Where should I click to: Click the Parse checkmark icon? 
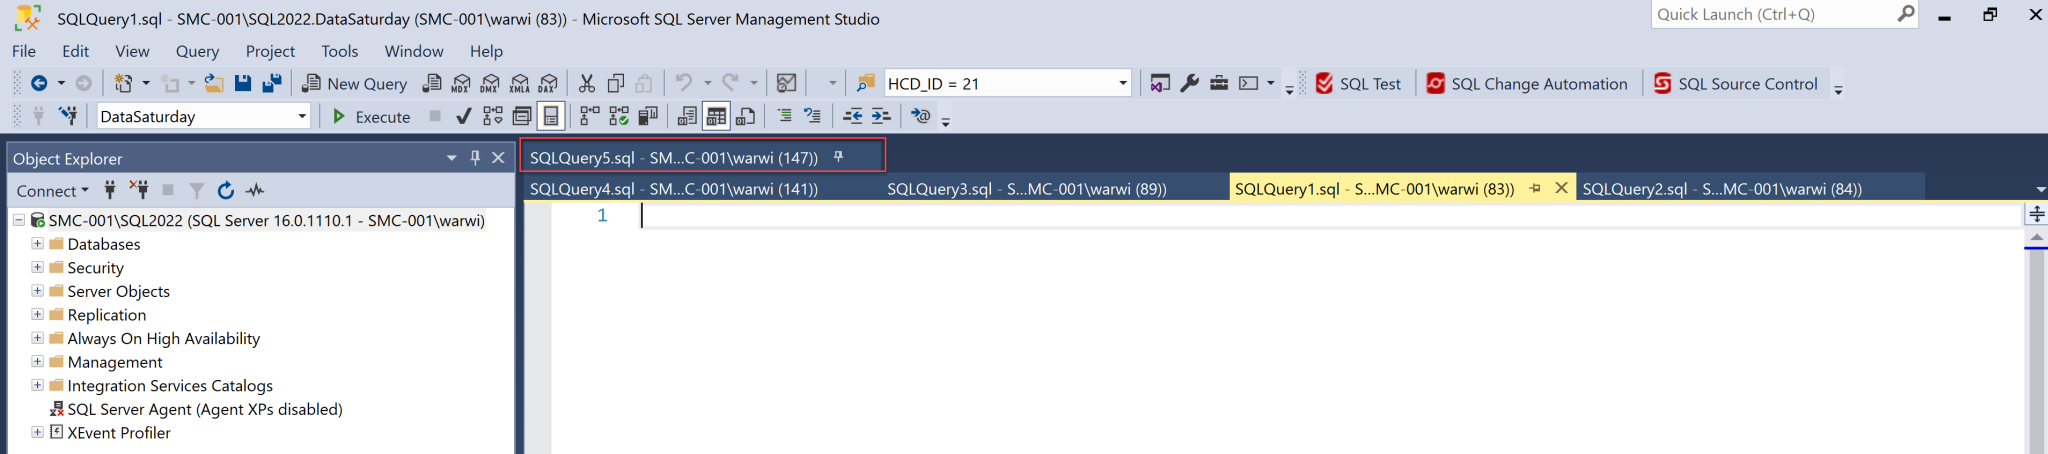(463, 116)
